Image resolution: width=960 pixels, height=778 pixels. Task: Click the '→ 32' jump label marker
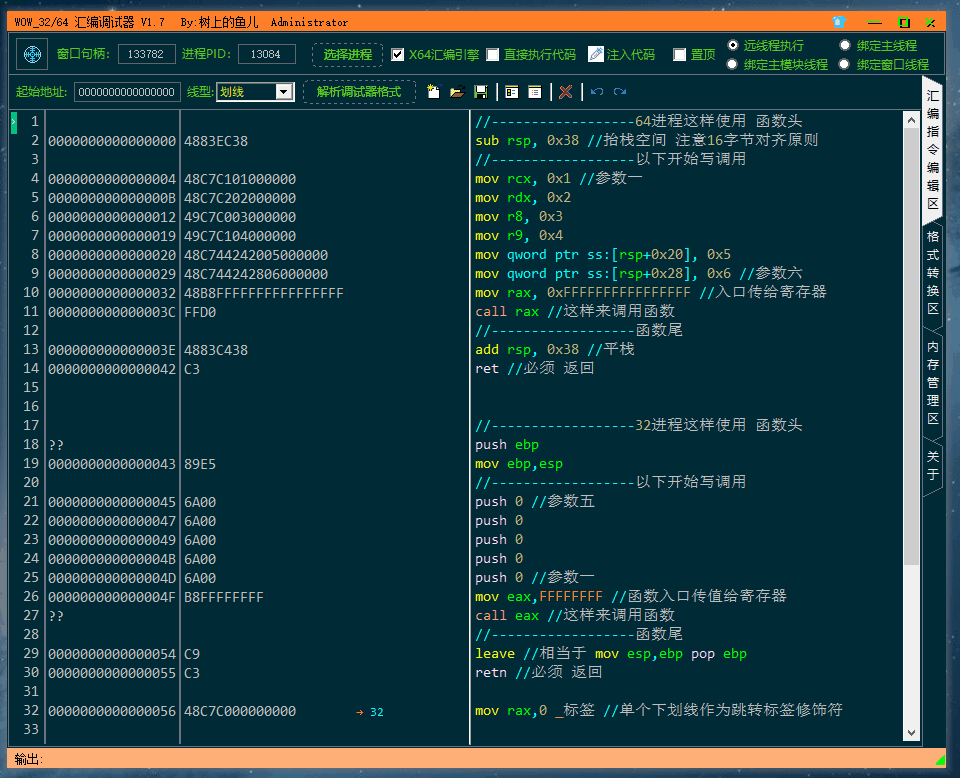click(x=370, y=712)
